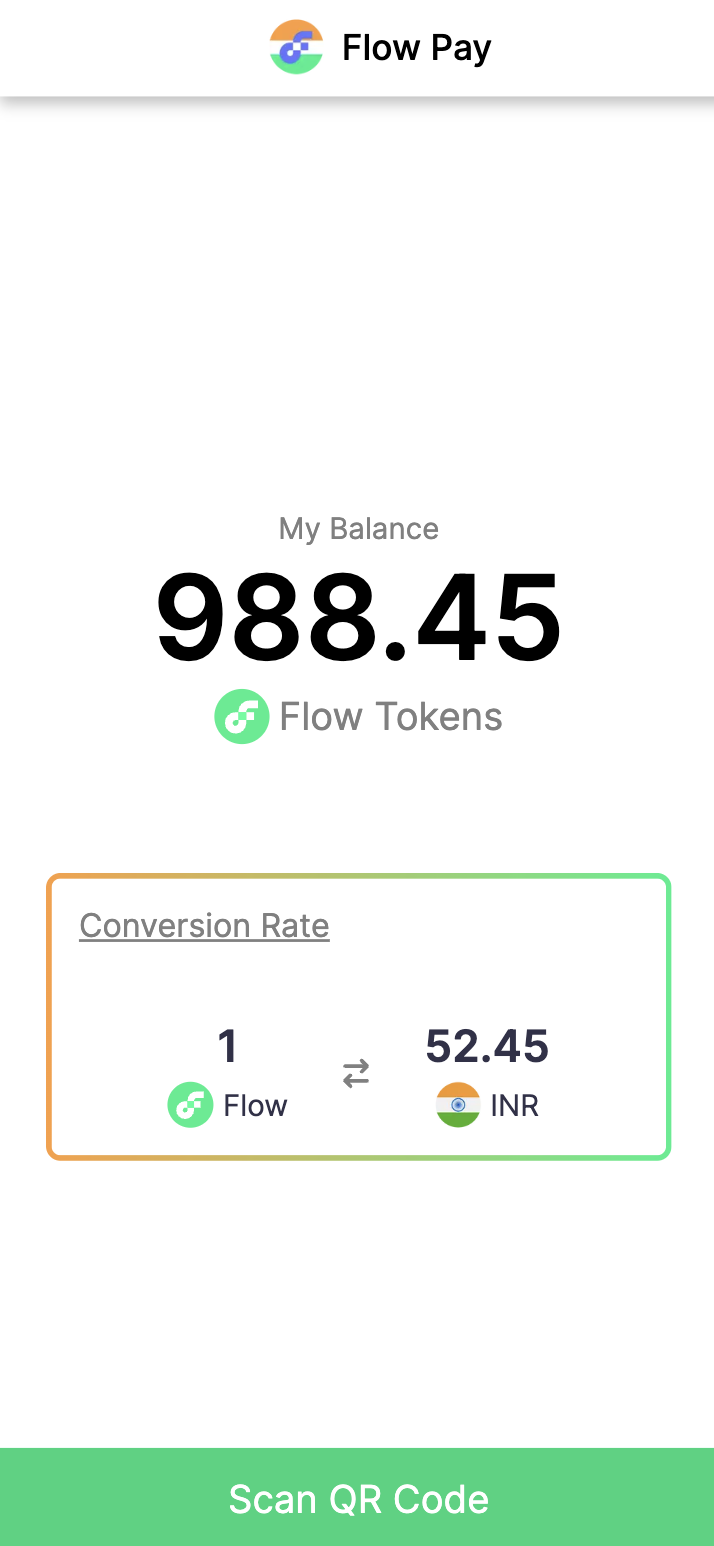The width and height of the screenshot is (714, 1546).
Task: Toggle the conversion direction with the swap control
Action: [356, 1073]
